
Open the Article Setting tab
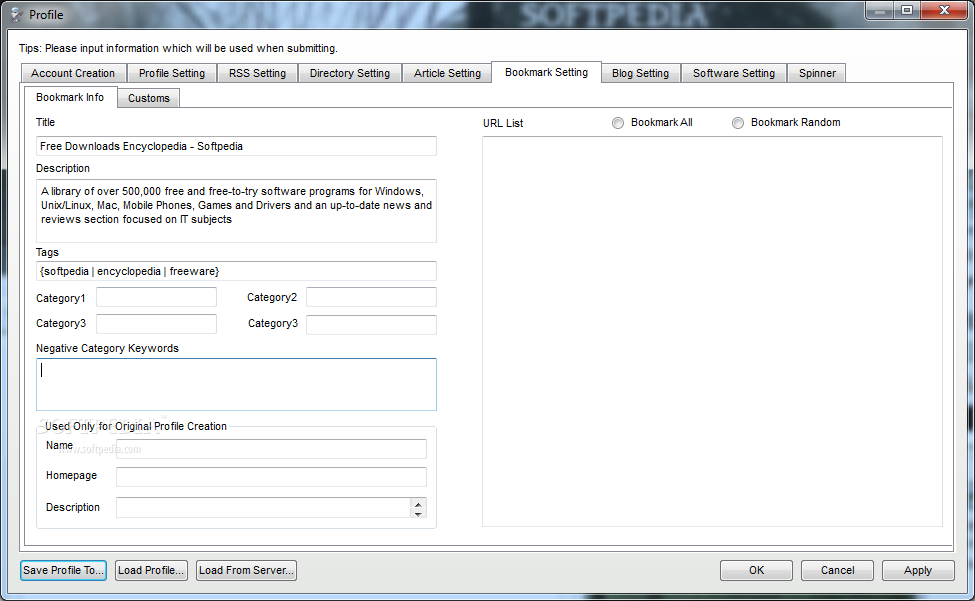click(x=447, y=73)
